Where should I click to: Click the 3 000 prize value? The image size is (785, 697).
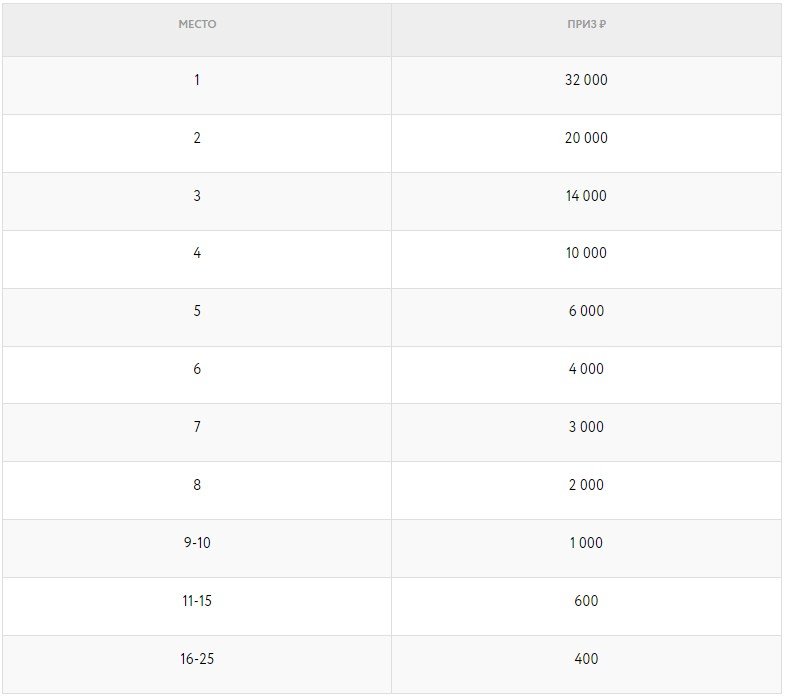click(586, 427)
